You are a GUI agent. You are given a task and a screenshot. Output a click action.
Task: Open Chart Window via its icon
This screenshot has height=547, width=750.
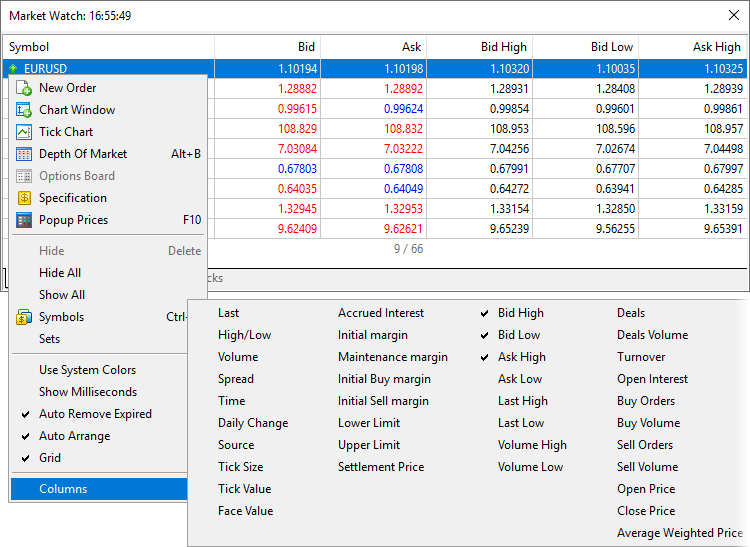point(24,110)
